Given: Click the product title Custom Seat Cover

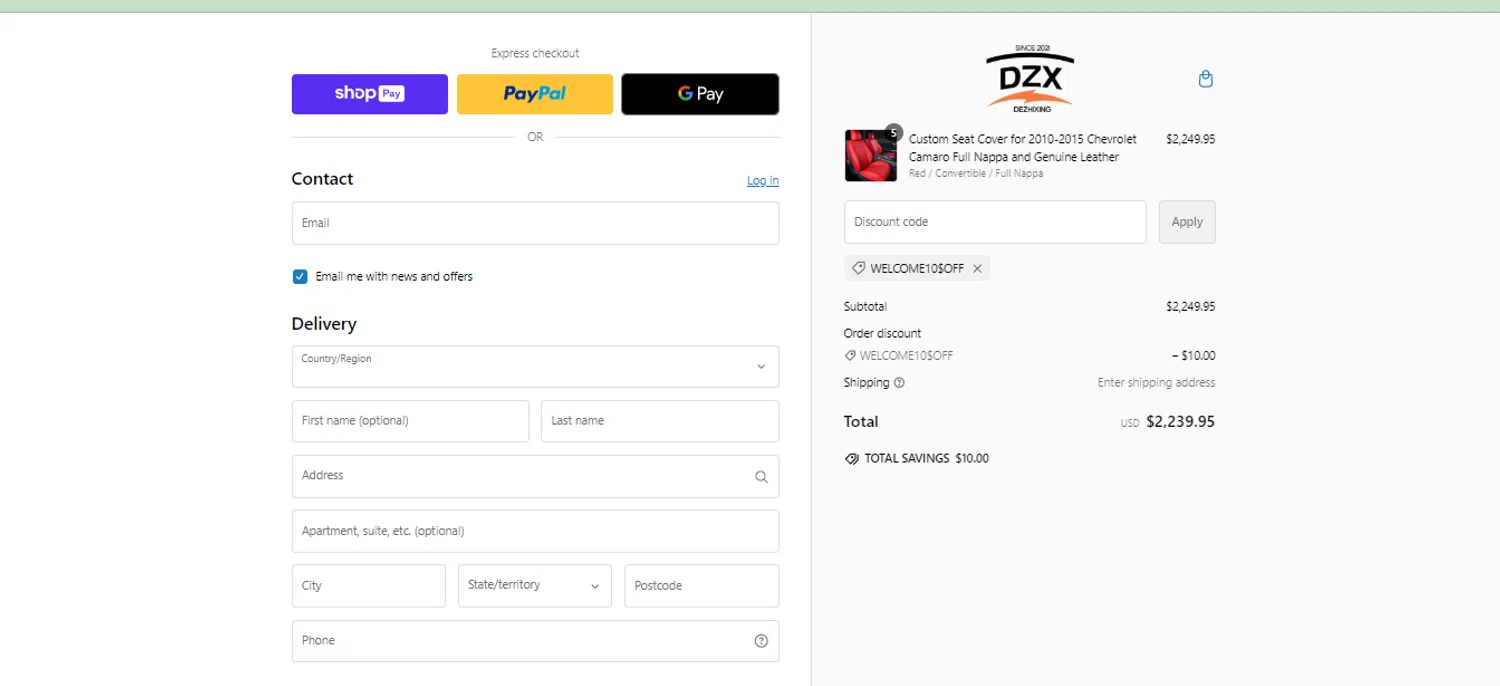Looking at the screenshot, I should coord(1022,148).
